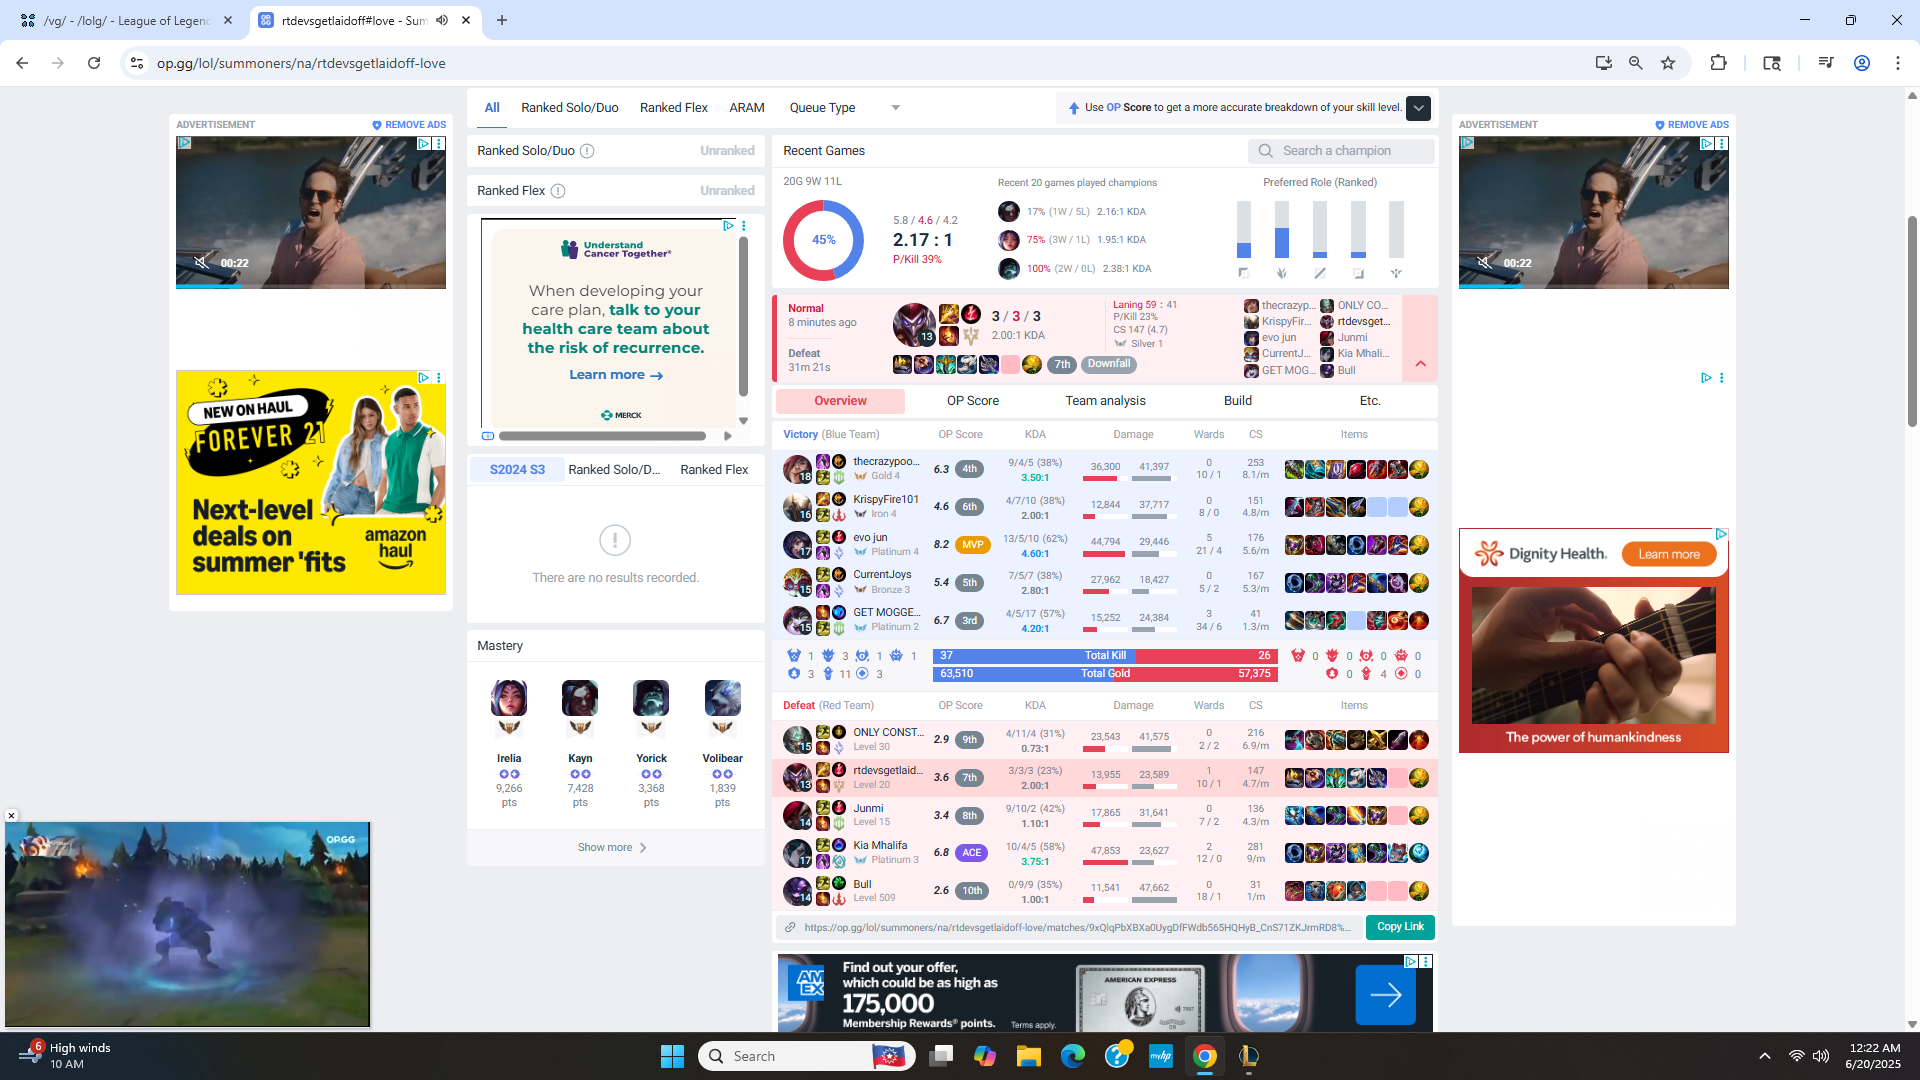The image size is (1920, 1080).
Task: Mute the tab audio speaker icon
Action: [x=442, y=20]
